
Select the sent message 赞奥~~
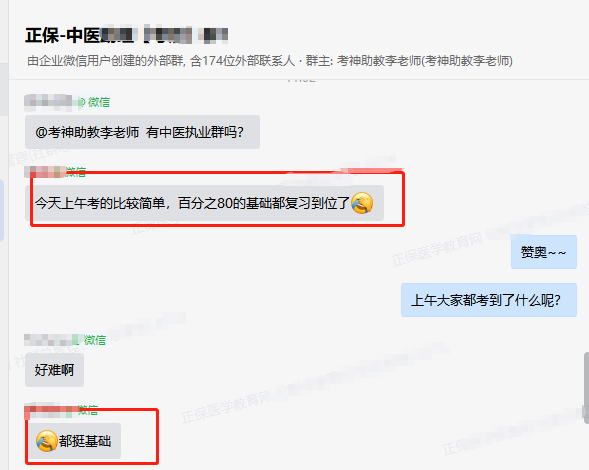[x=544, y=252]
